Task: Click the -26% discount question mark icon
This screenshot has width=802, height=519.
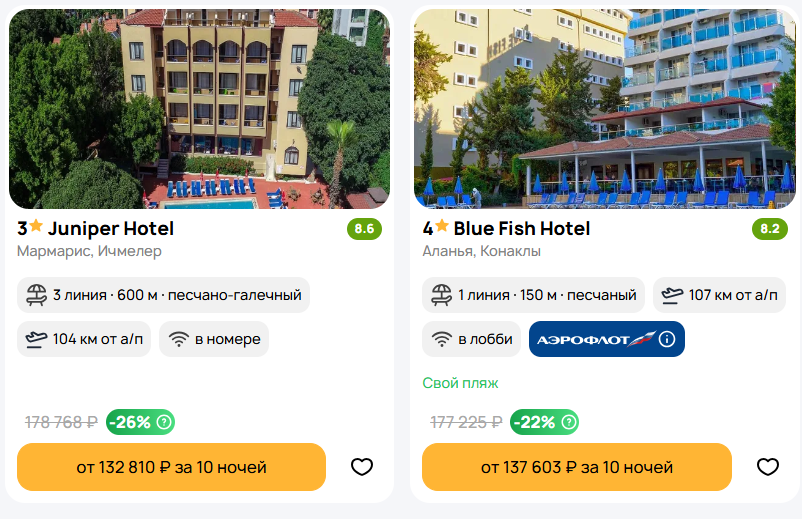Action: point(164,422)
